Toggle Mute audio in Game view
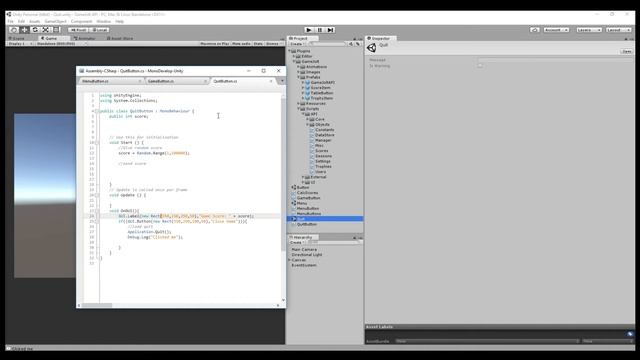The width and height of the screenshot is (640, 360). pyautogui.click(x=241, y=44)
